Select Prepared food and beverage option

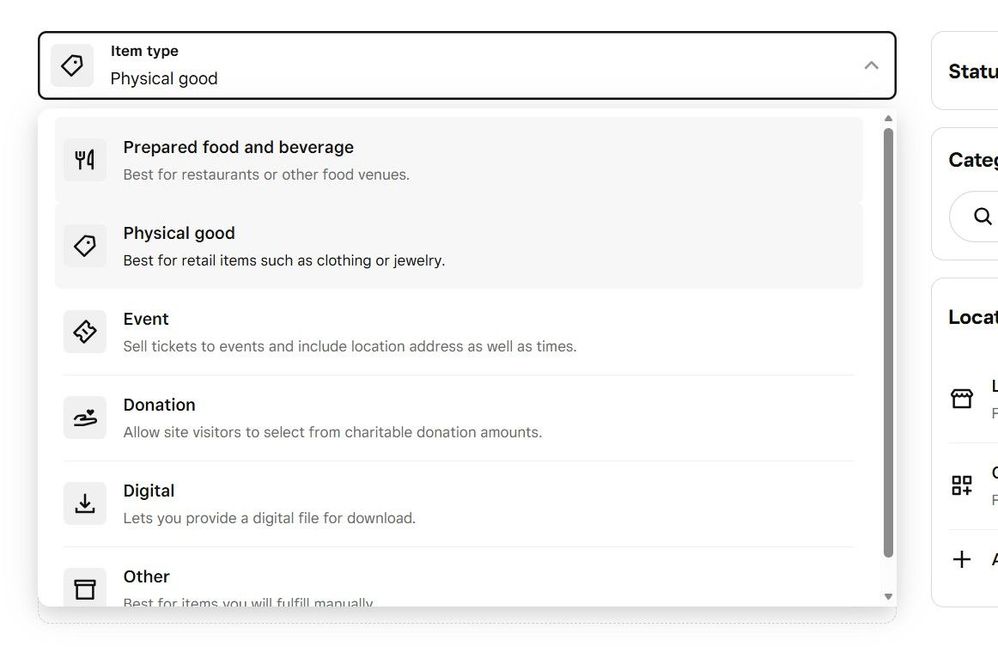click(458, 160)
